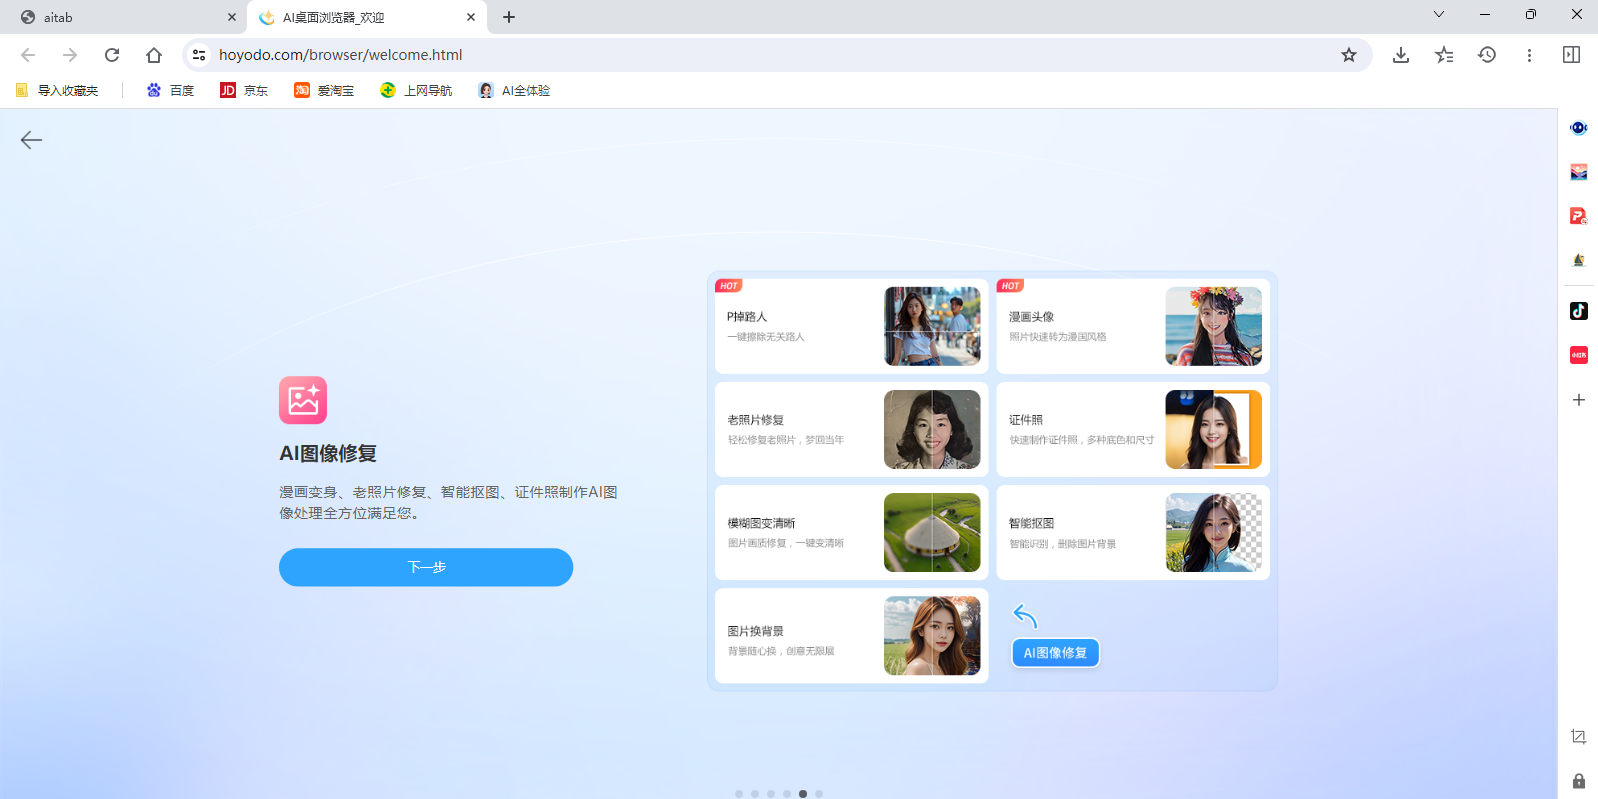Screen dimensions: 1598x799
Task: Add a new sidebar shortcut with plus
Action: coord(1578,400)
